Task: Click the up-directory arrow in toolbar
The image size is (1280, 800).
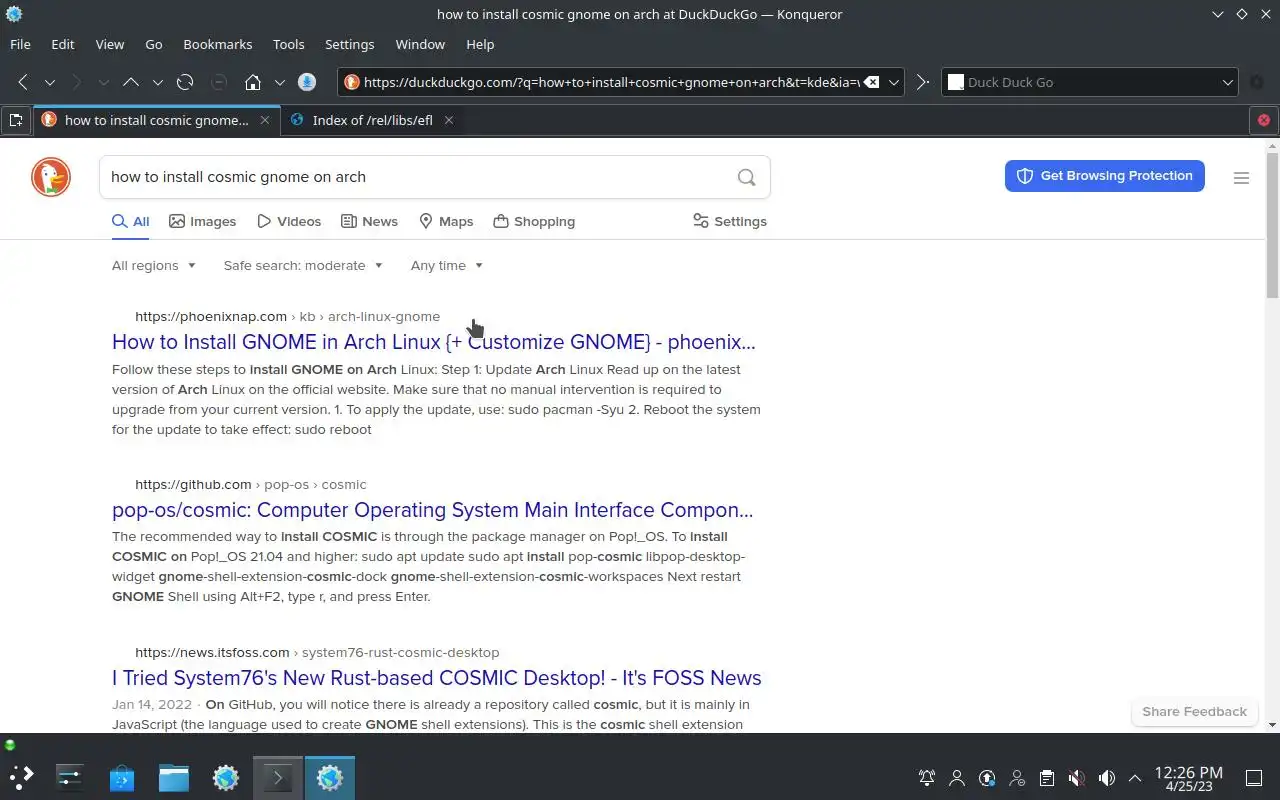Action: pyautogui.click(x=130, y=82)
